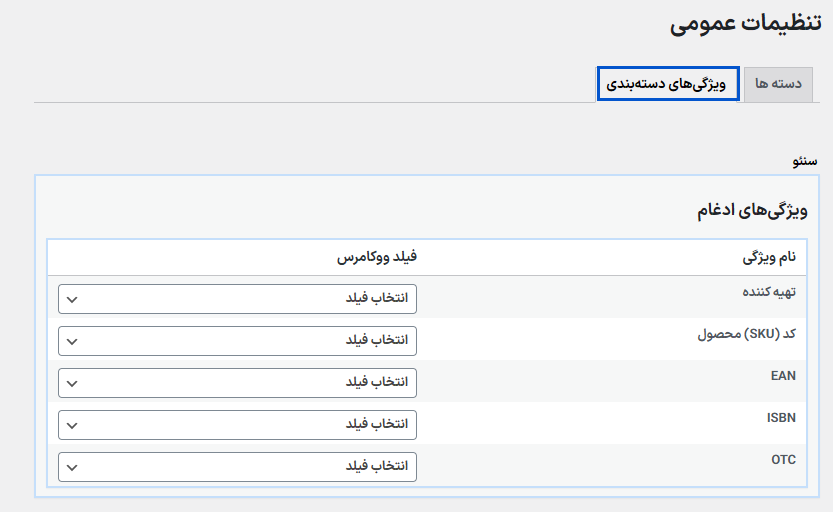The image size is (833, 512).
Task: Click the ویژگی‌های ادغام section heading
Action: coord(752,210)
